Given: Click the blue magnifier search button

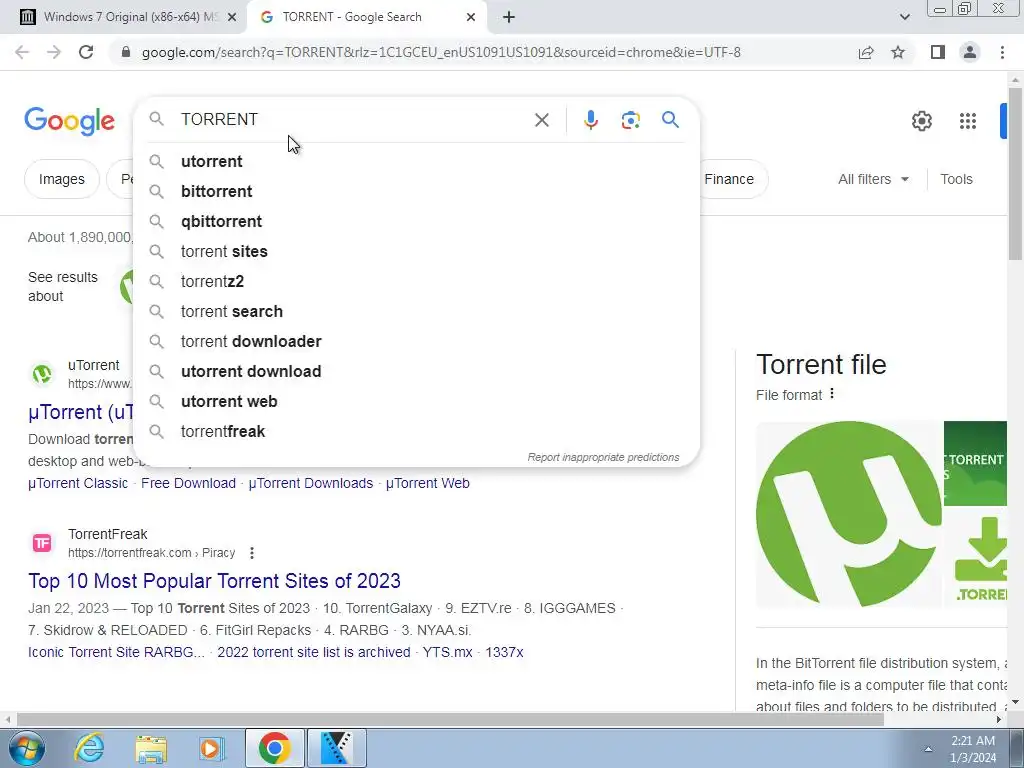Looking at the screenshot, I should [670, 120].
